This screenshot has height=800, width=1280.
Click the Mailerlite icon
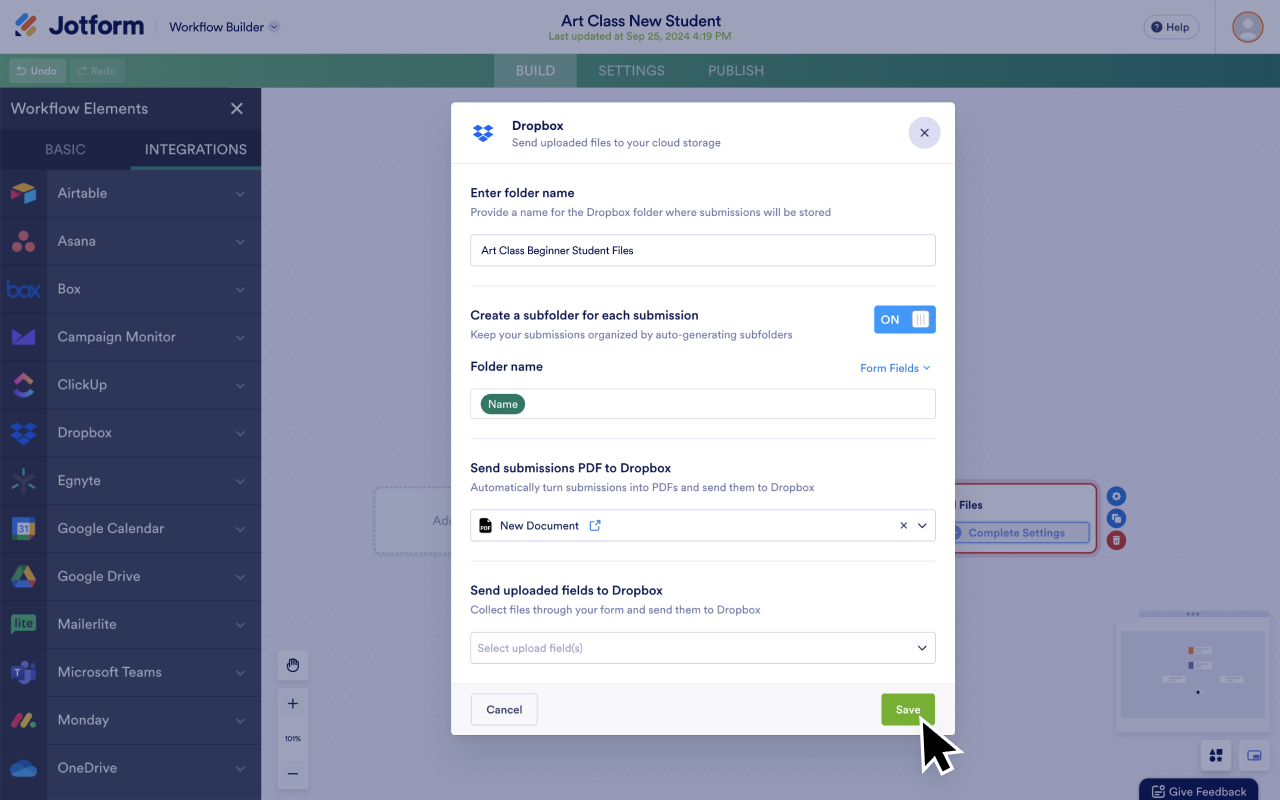23,624
